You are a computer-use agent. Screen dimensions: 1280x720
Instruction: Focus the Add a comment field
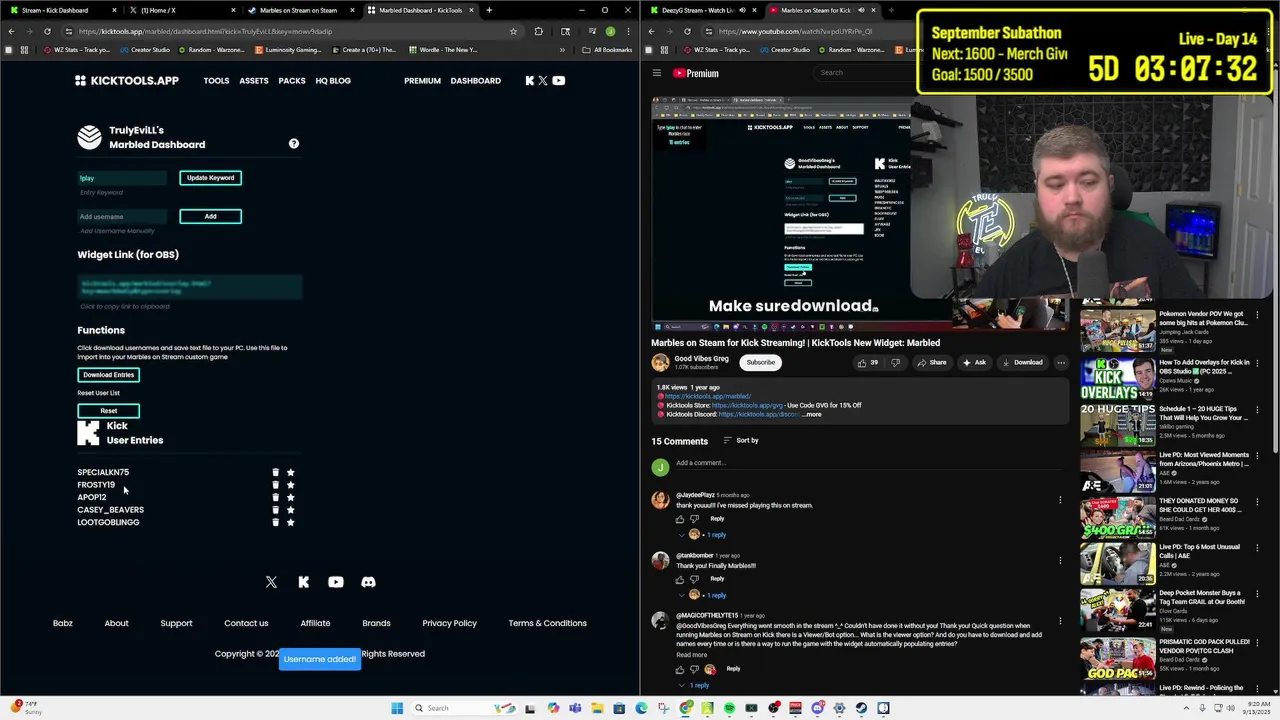click(870, 463)
